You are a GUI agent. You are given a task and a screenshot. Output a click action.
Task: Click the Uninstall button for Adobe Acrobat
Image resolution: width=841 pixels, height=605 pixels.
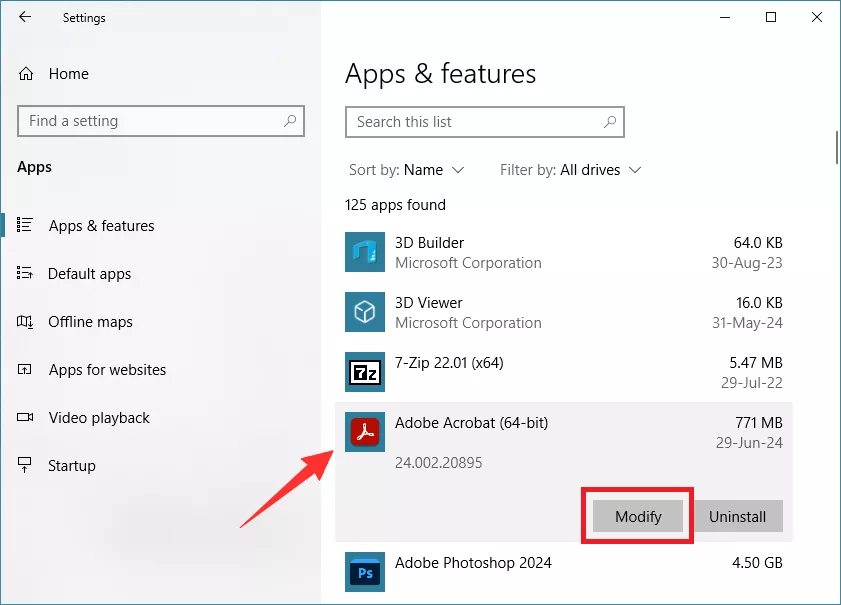click(739, 516)
